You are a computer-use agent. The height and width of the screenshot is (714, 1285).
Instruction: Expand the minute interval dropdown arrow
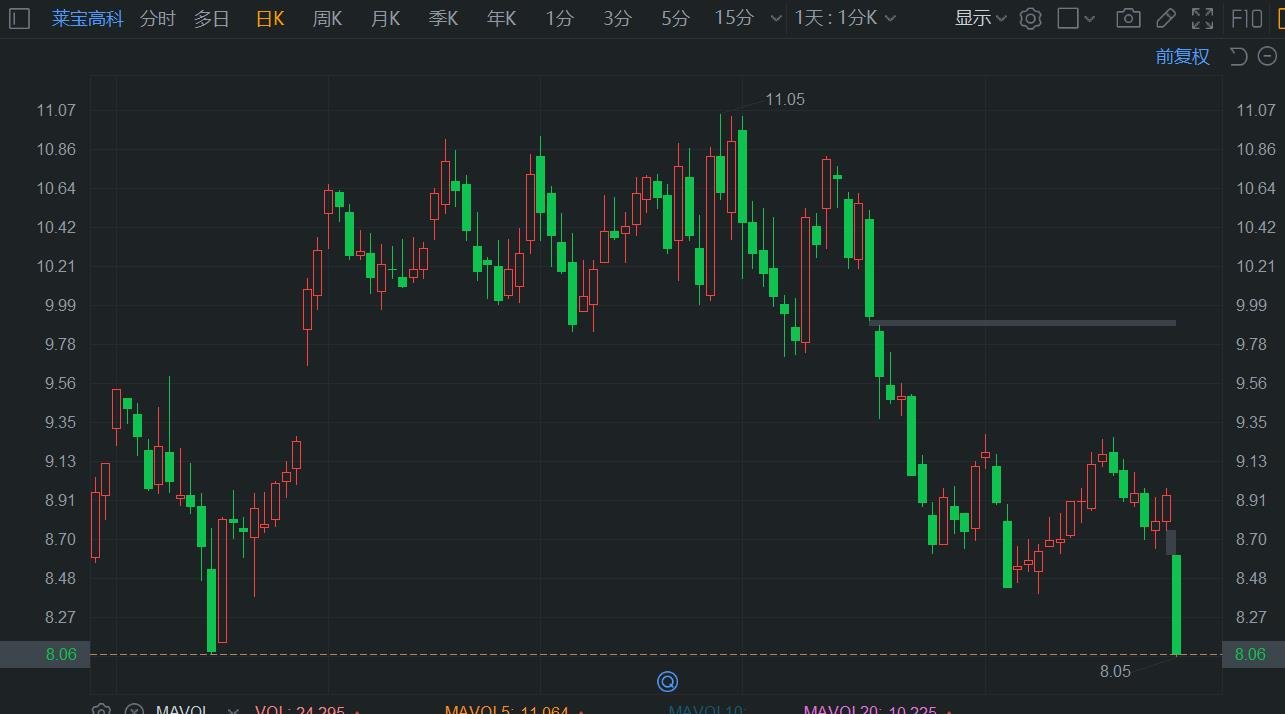[x=776, y=19]
